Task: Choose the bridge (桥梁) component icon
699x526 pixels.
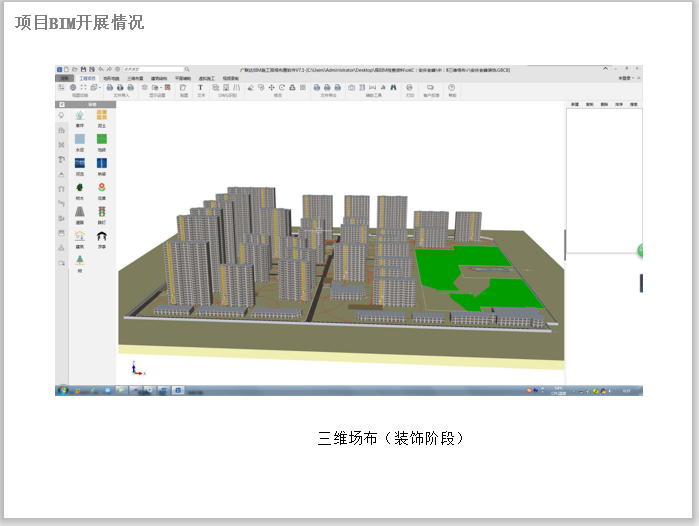Action: coord(101,163)
